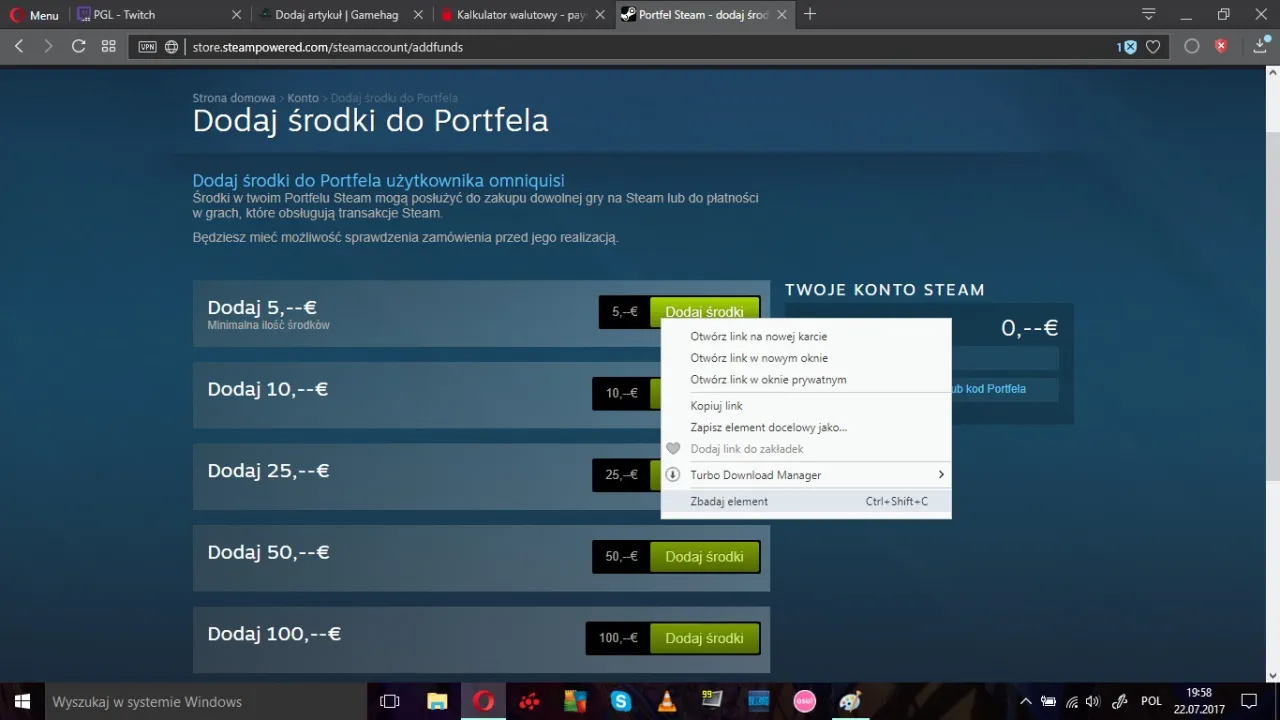The image size is (1280, 720).
Task: Open a new browser tab
Action: pyautogui.click(x=810, y=14)
